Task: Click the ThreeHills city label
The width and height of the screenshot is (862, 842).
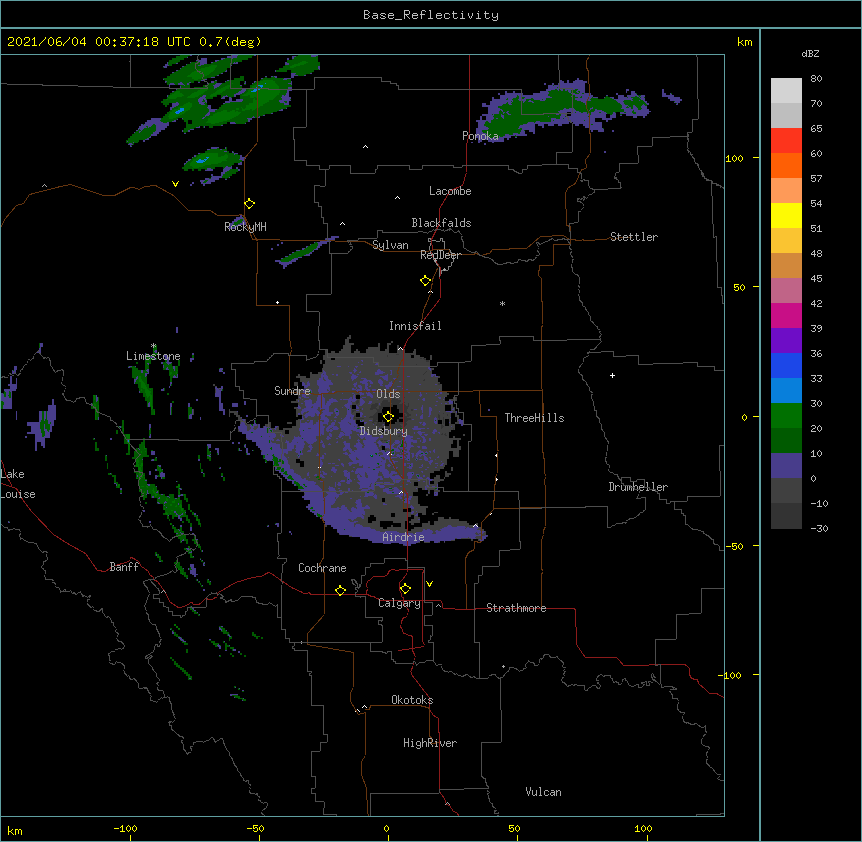Action: tap(534, 418)
